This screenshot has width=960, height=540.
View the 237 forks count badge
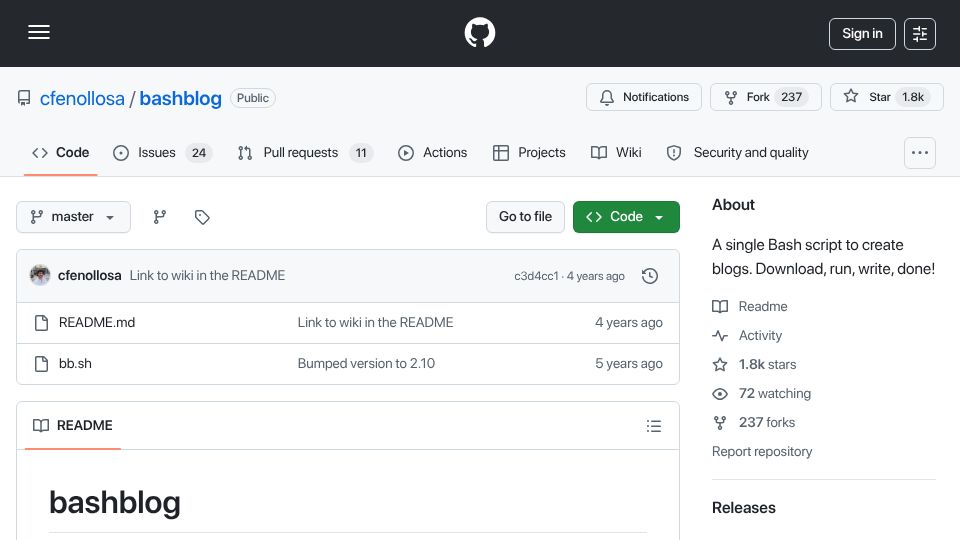791,97
